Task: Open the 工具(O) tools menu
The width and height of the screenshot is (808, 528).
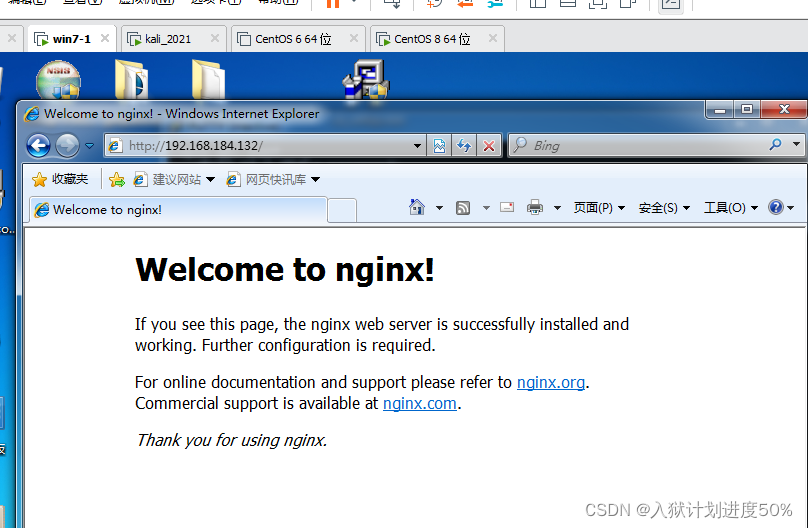Action: (731, 208)
